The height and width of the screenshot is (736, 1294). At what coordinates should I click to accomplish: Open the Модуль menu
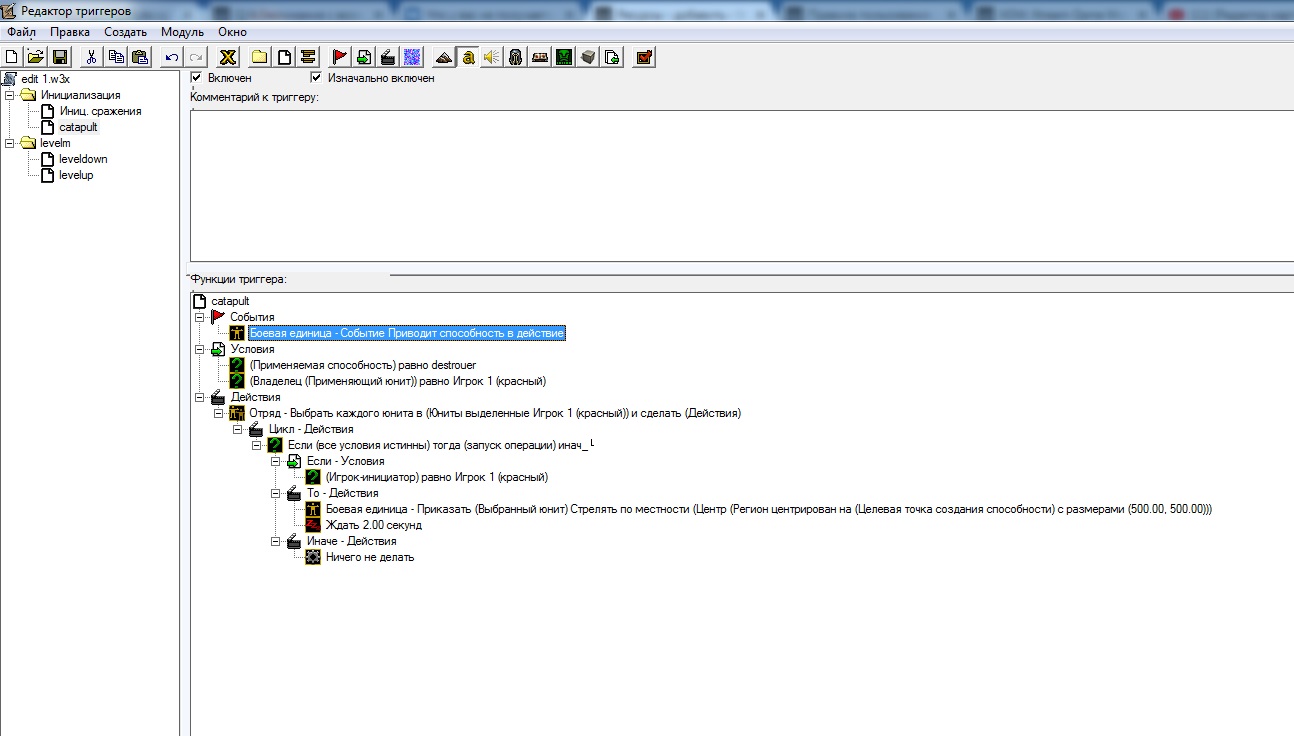tap(182, 32)
